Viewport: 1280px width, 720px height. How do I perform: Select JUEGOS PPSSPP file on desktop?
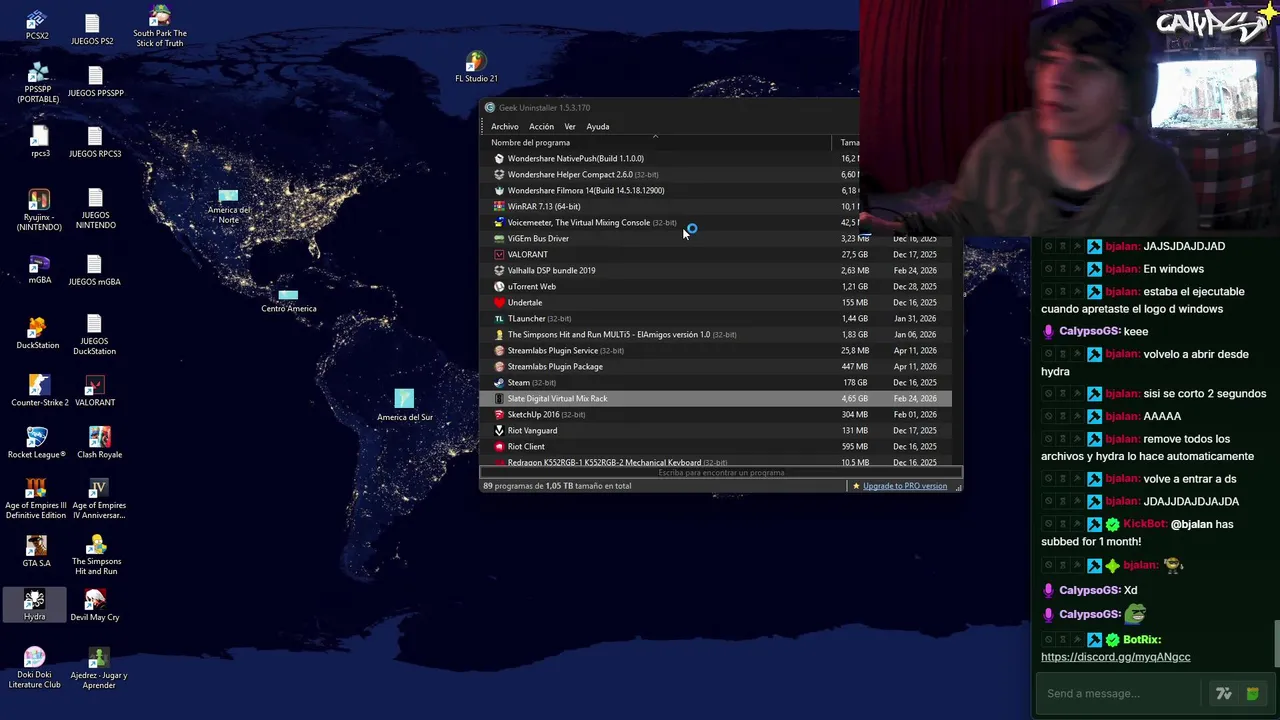[95, 83]
